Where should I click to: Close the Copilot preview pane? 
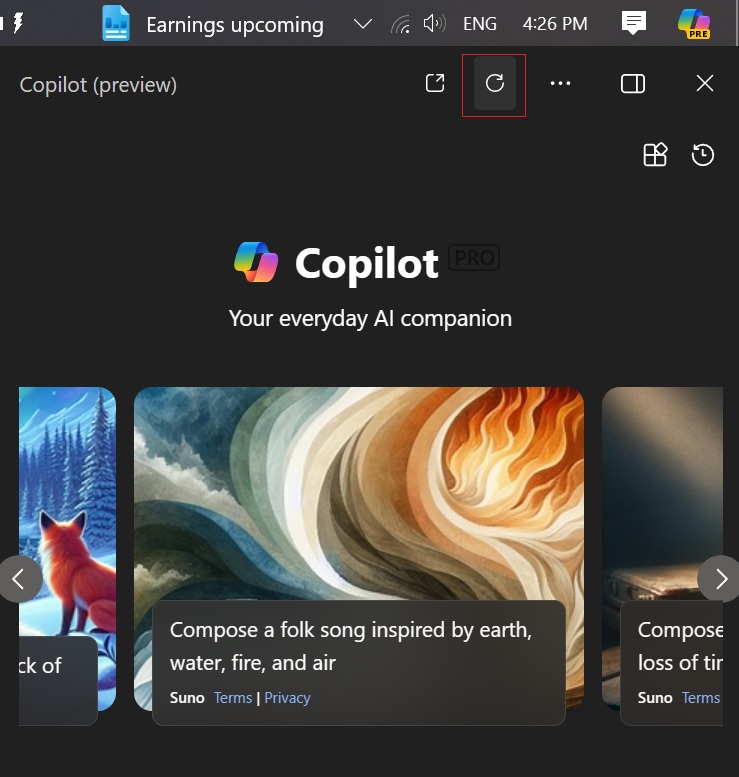click(704, 83)
